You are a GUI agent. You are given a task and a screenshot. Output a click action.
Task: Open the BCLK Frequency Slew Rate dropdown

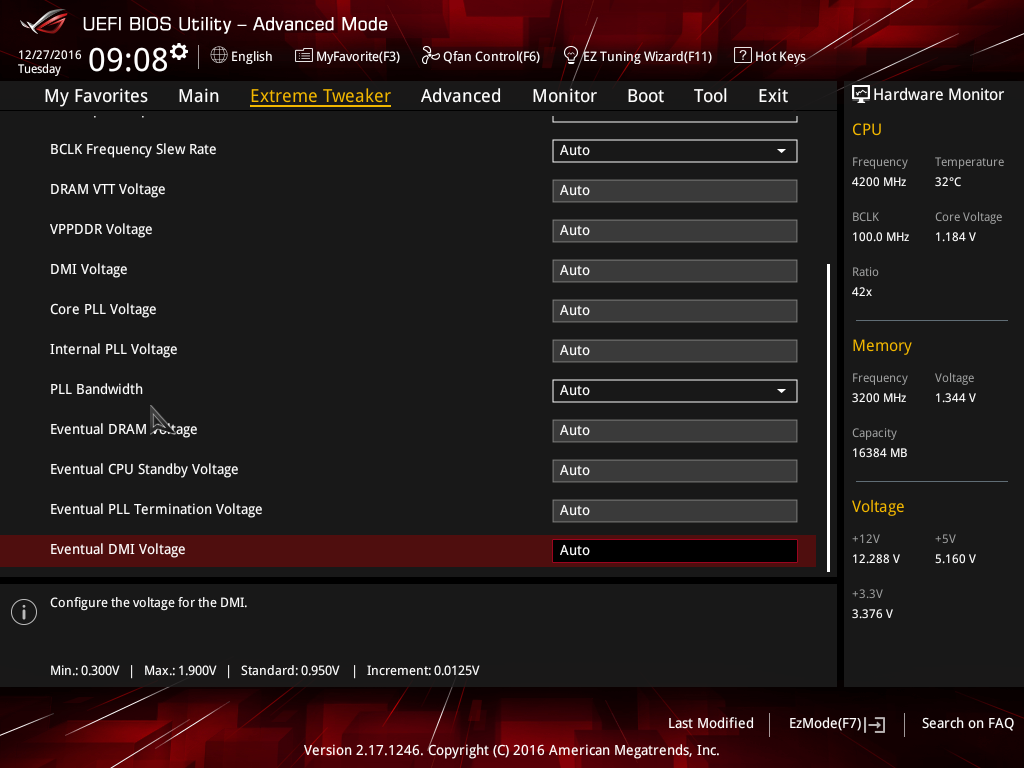[675, 151]
